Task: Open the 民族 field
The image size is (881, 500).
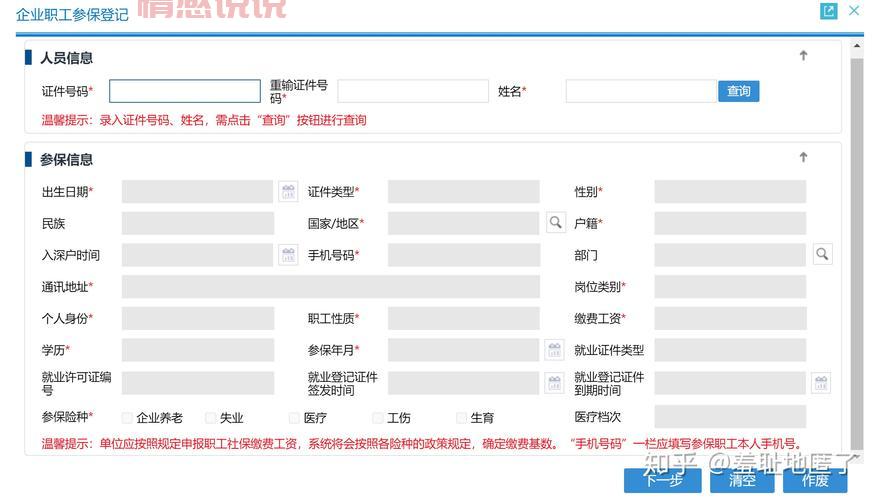Action: pos(198,223)
